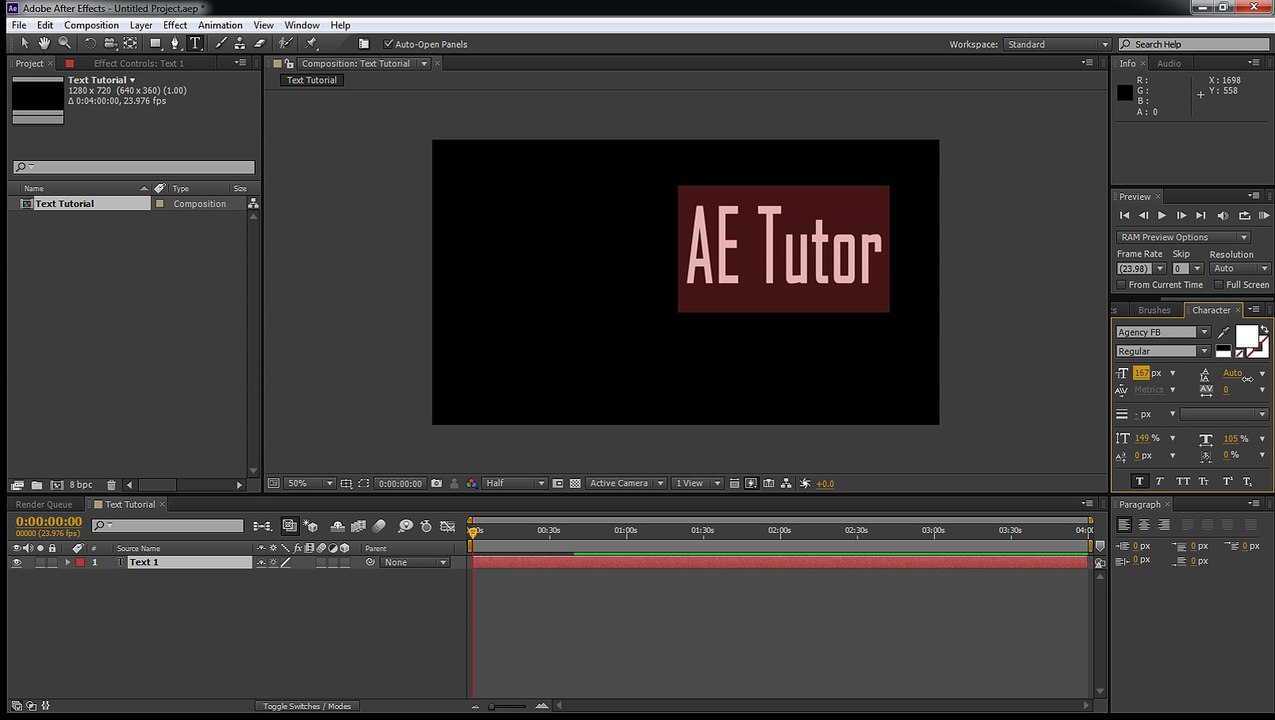The image size is (1275, 720).
Task: Open the Composition menu
Action: point(91,25)
